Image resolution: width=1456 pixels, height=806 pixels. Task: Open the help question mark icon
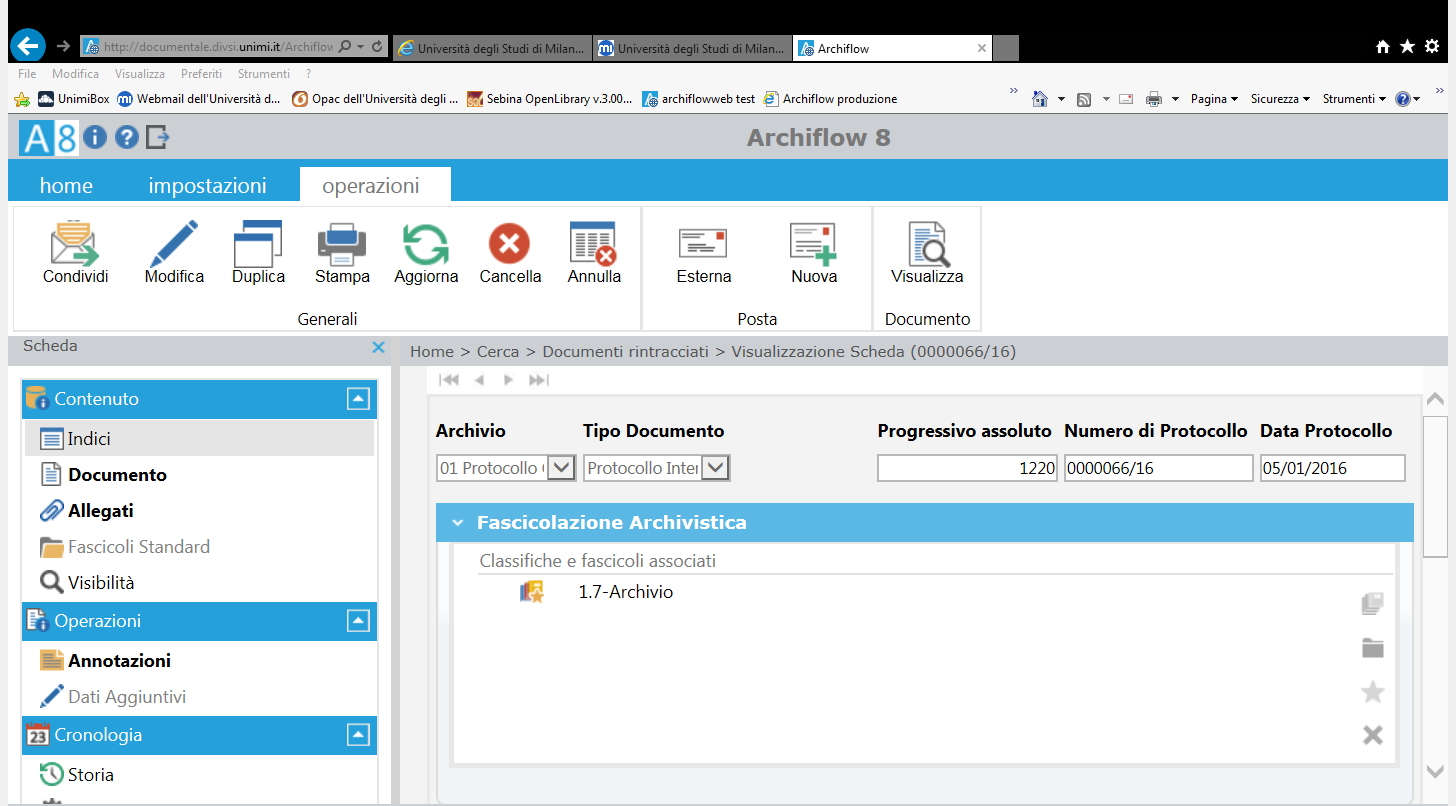(126, 138)
